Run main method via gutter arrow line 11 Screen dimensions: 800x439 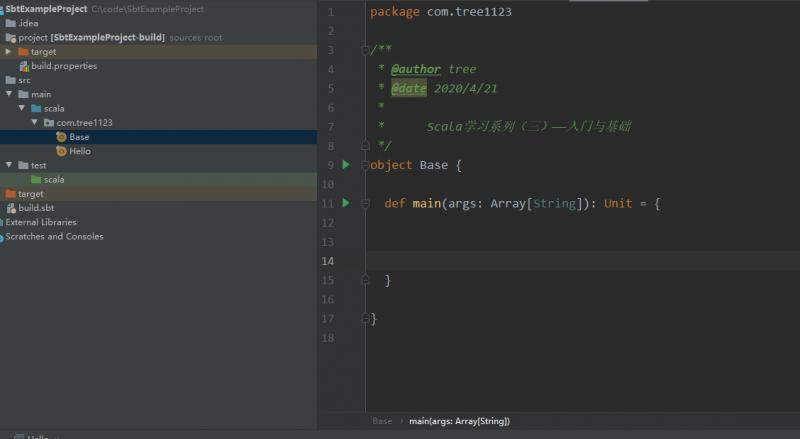pos(346,203)
